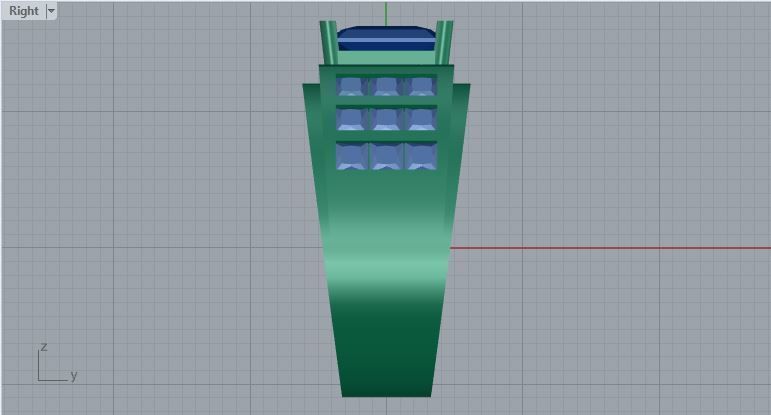Select the right prong beside the gemstone
This screenshot has height=415, width=771.
pyautogui.click(x=444, y=42)
